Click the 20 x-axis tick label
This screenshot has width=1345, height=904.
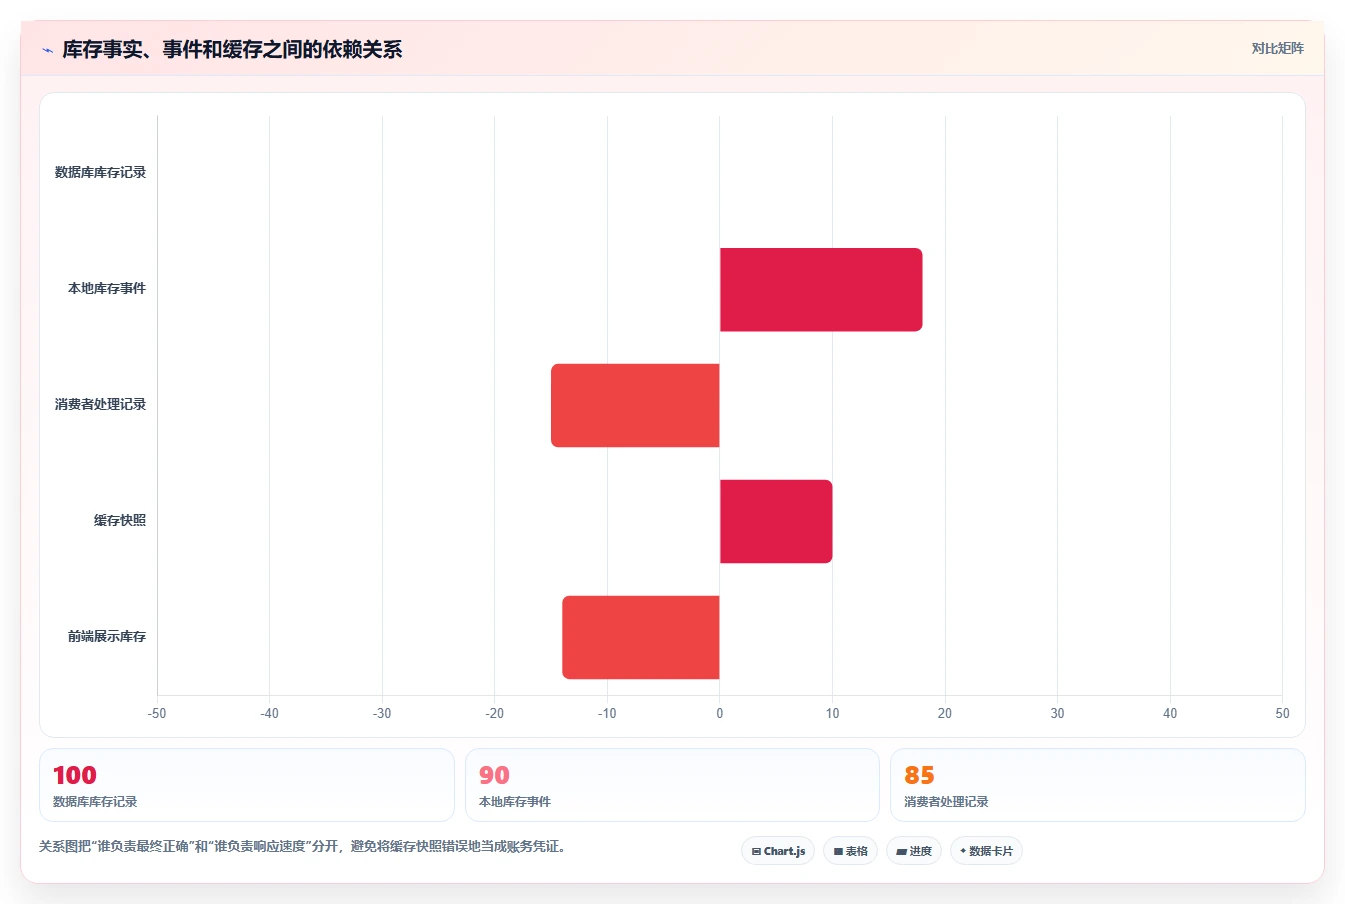point(945,713)
